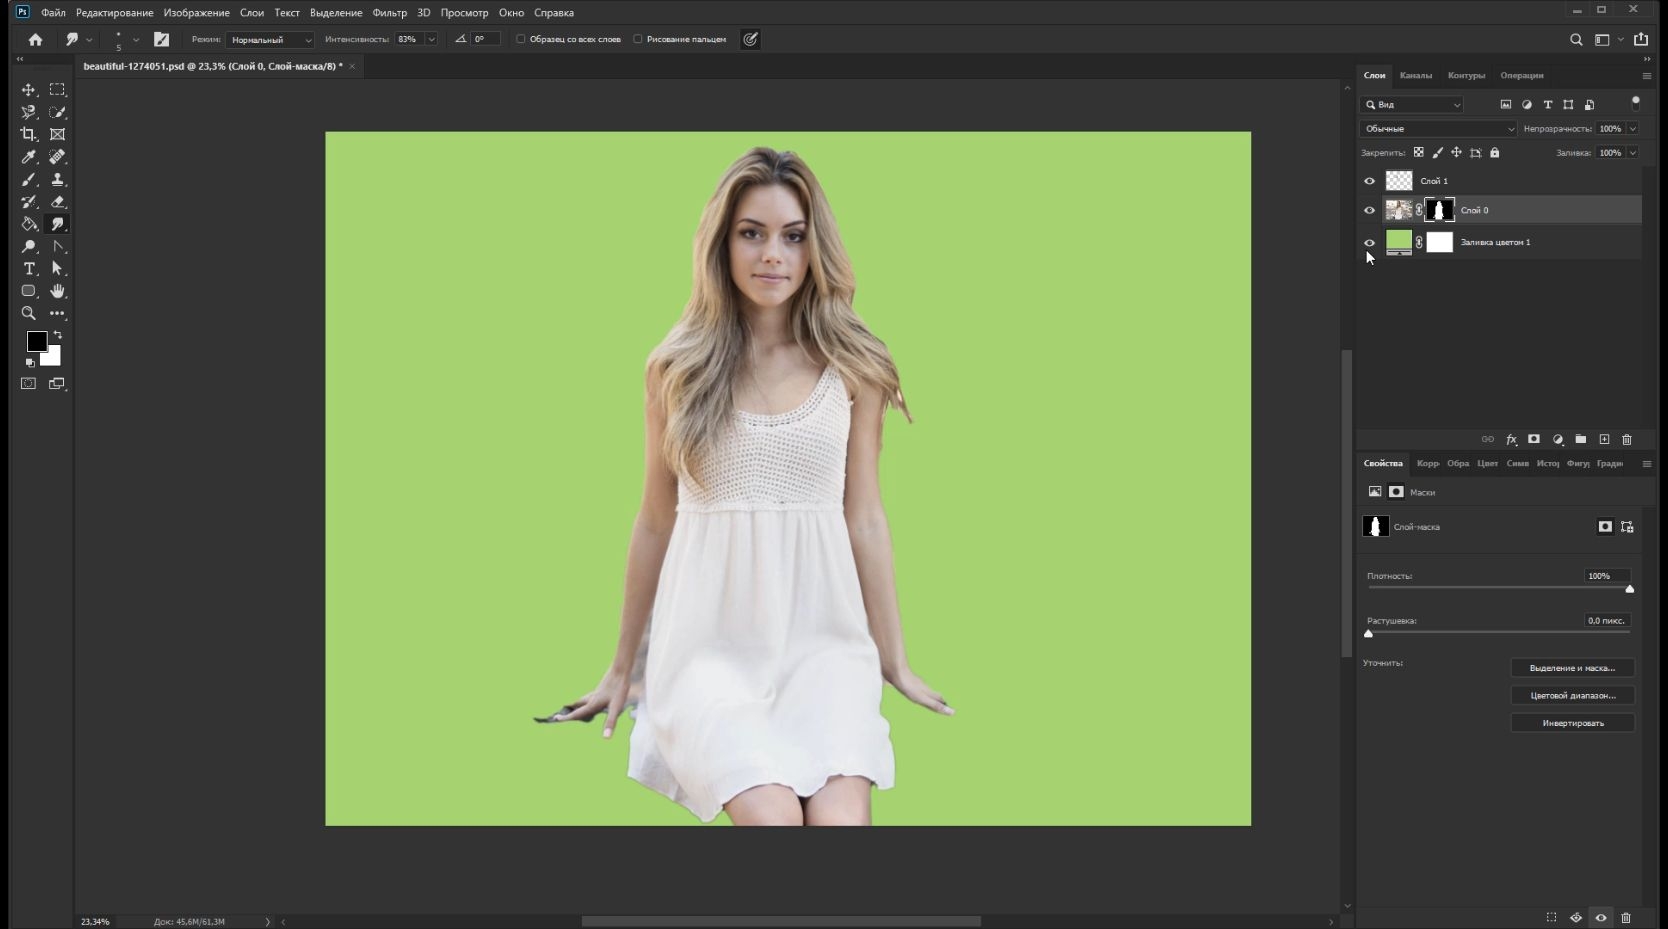Image resolution: width=1668 pixels, height=929 pixels.
Task: Open the layer filter Вид dropdown
Action: click(x=1412, y=105)
